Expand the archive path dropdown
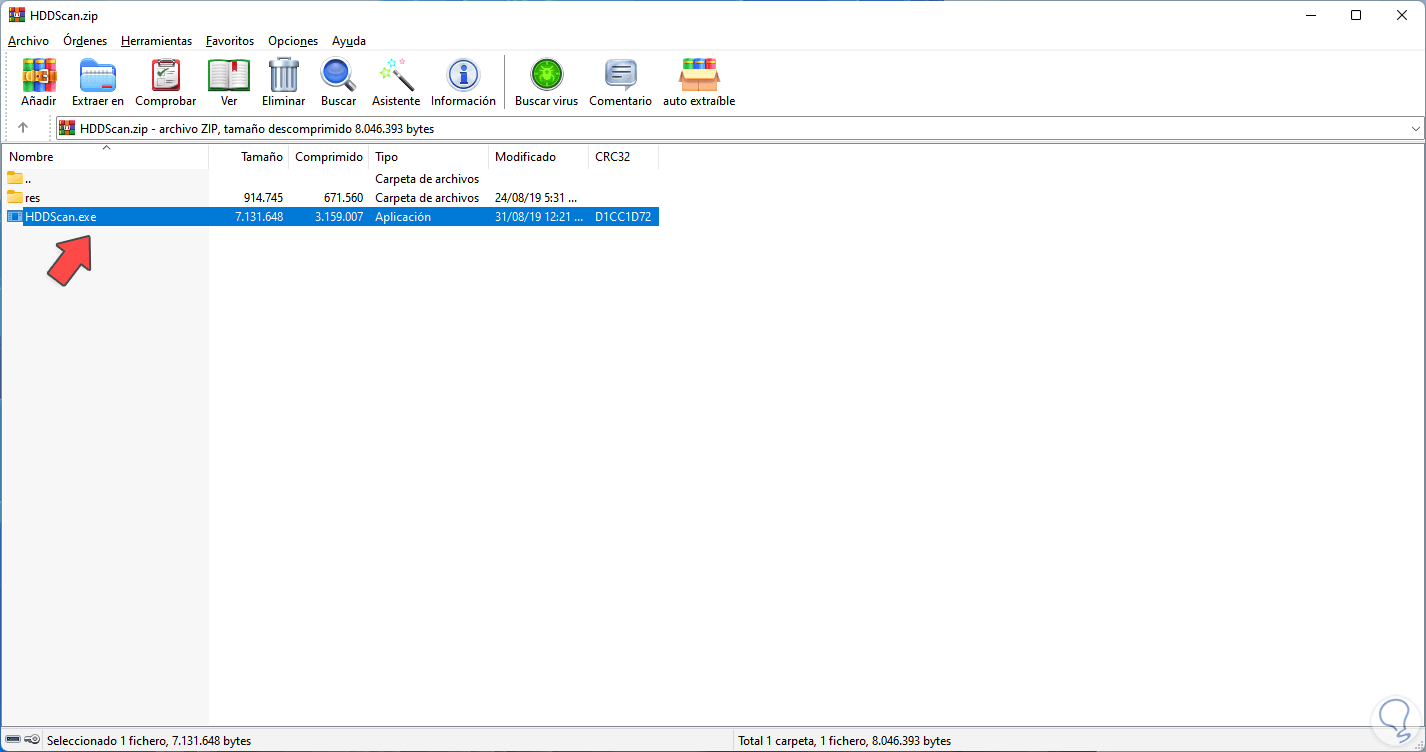 [1415, 129]
